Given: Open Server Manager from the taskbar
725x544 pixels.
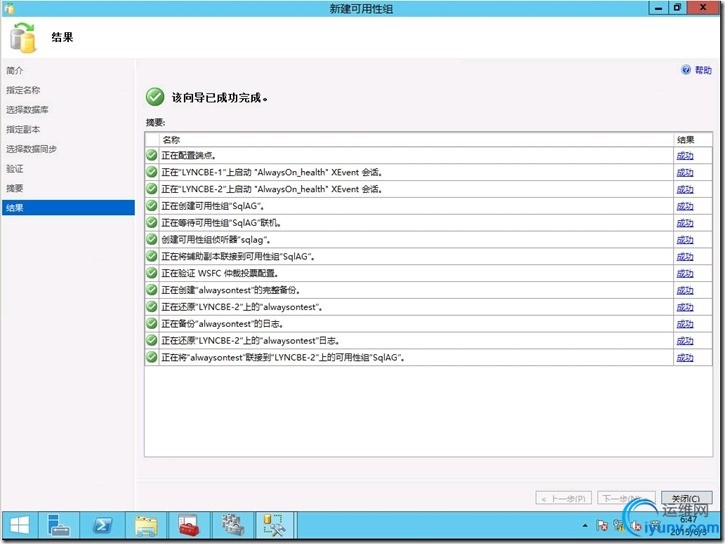Looking at the screenshot, I should (58, 526).
